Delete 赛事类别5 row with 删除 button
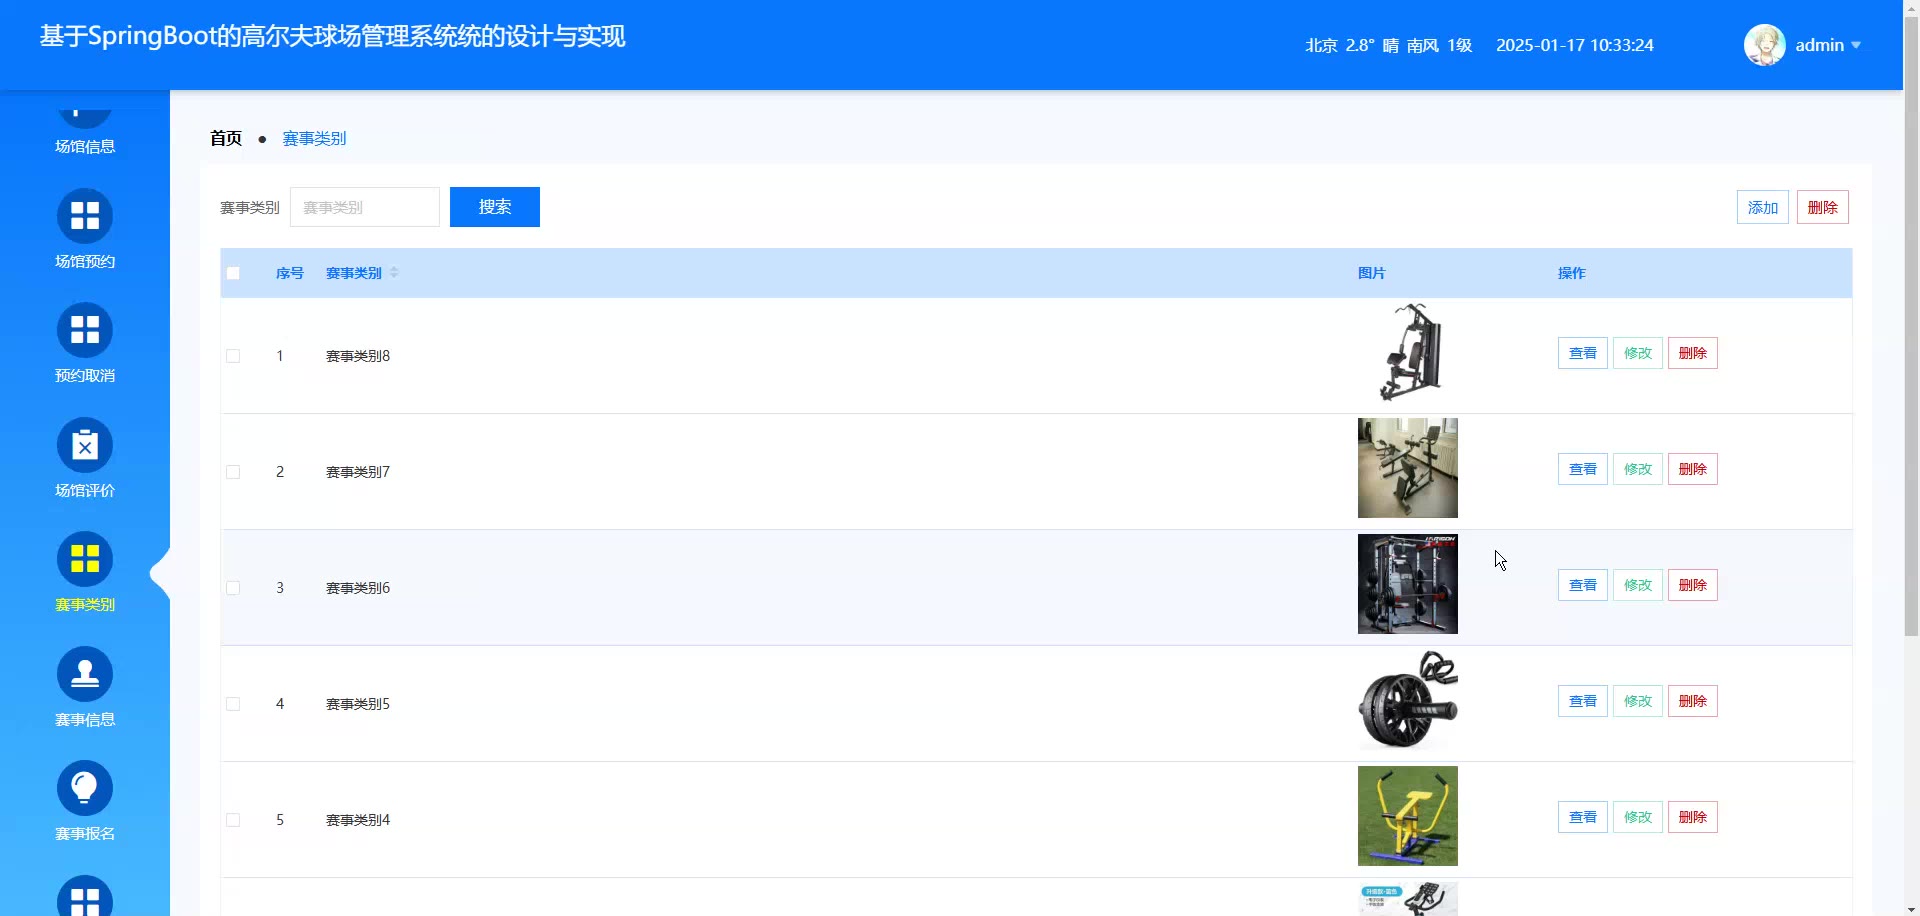This screenshot has width=1920, height=916. pyautogui.click(x=1693, y=701)
